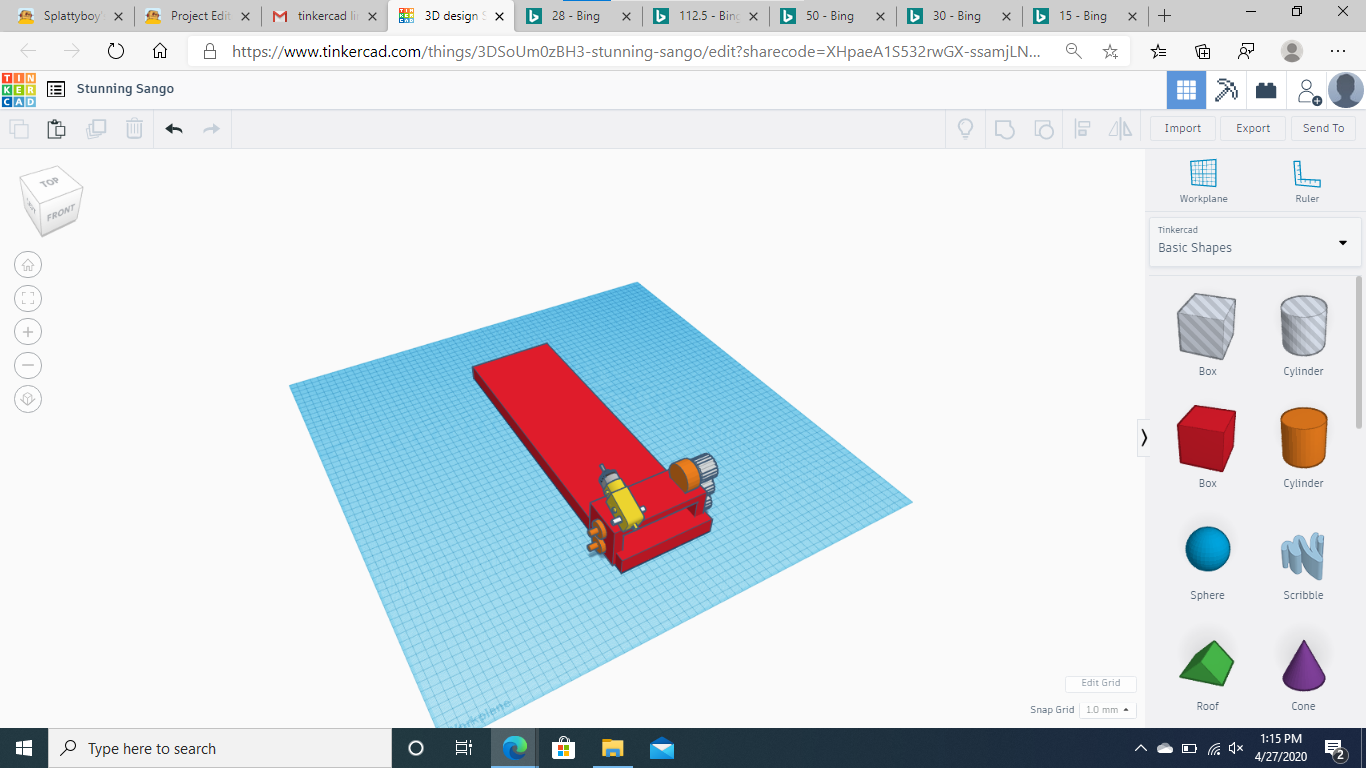
Task: Open the design list icon beside Stunning Sango
Action: (56, 89)
